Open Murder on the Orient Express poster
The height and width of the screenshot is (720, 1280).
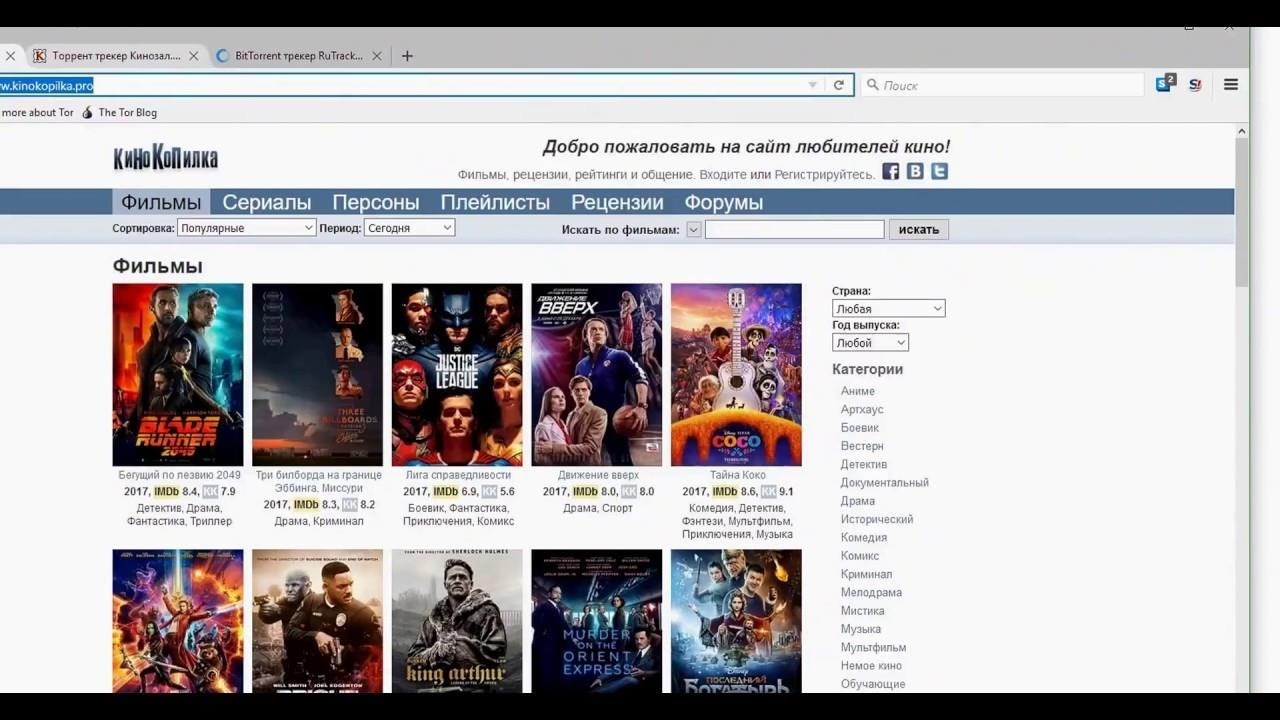pyautogui.click(x=596, y=621)
